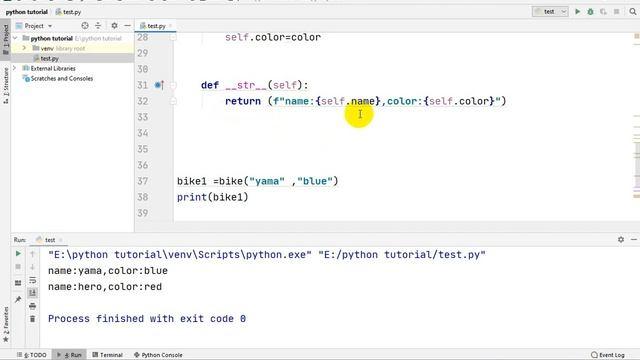Open Project panel gear settings
The height and width of the screenshot is (360, 640).
tap(114, 26)
